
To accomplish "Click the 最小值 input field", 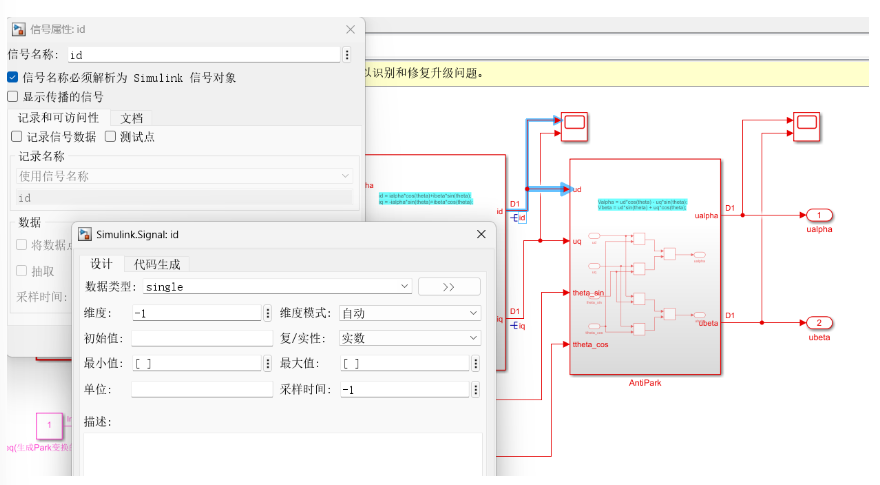I will 197,363.
